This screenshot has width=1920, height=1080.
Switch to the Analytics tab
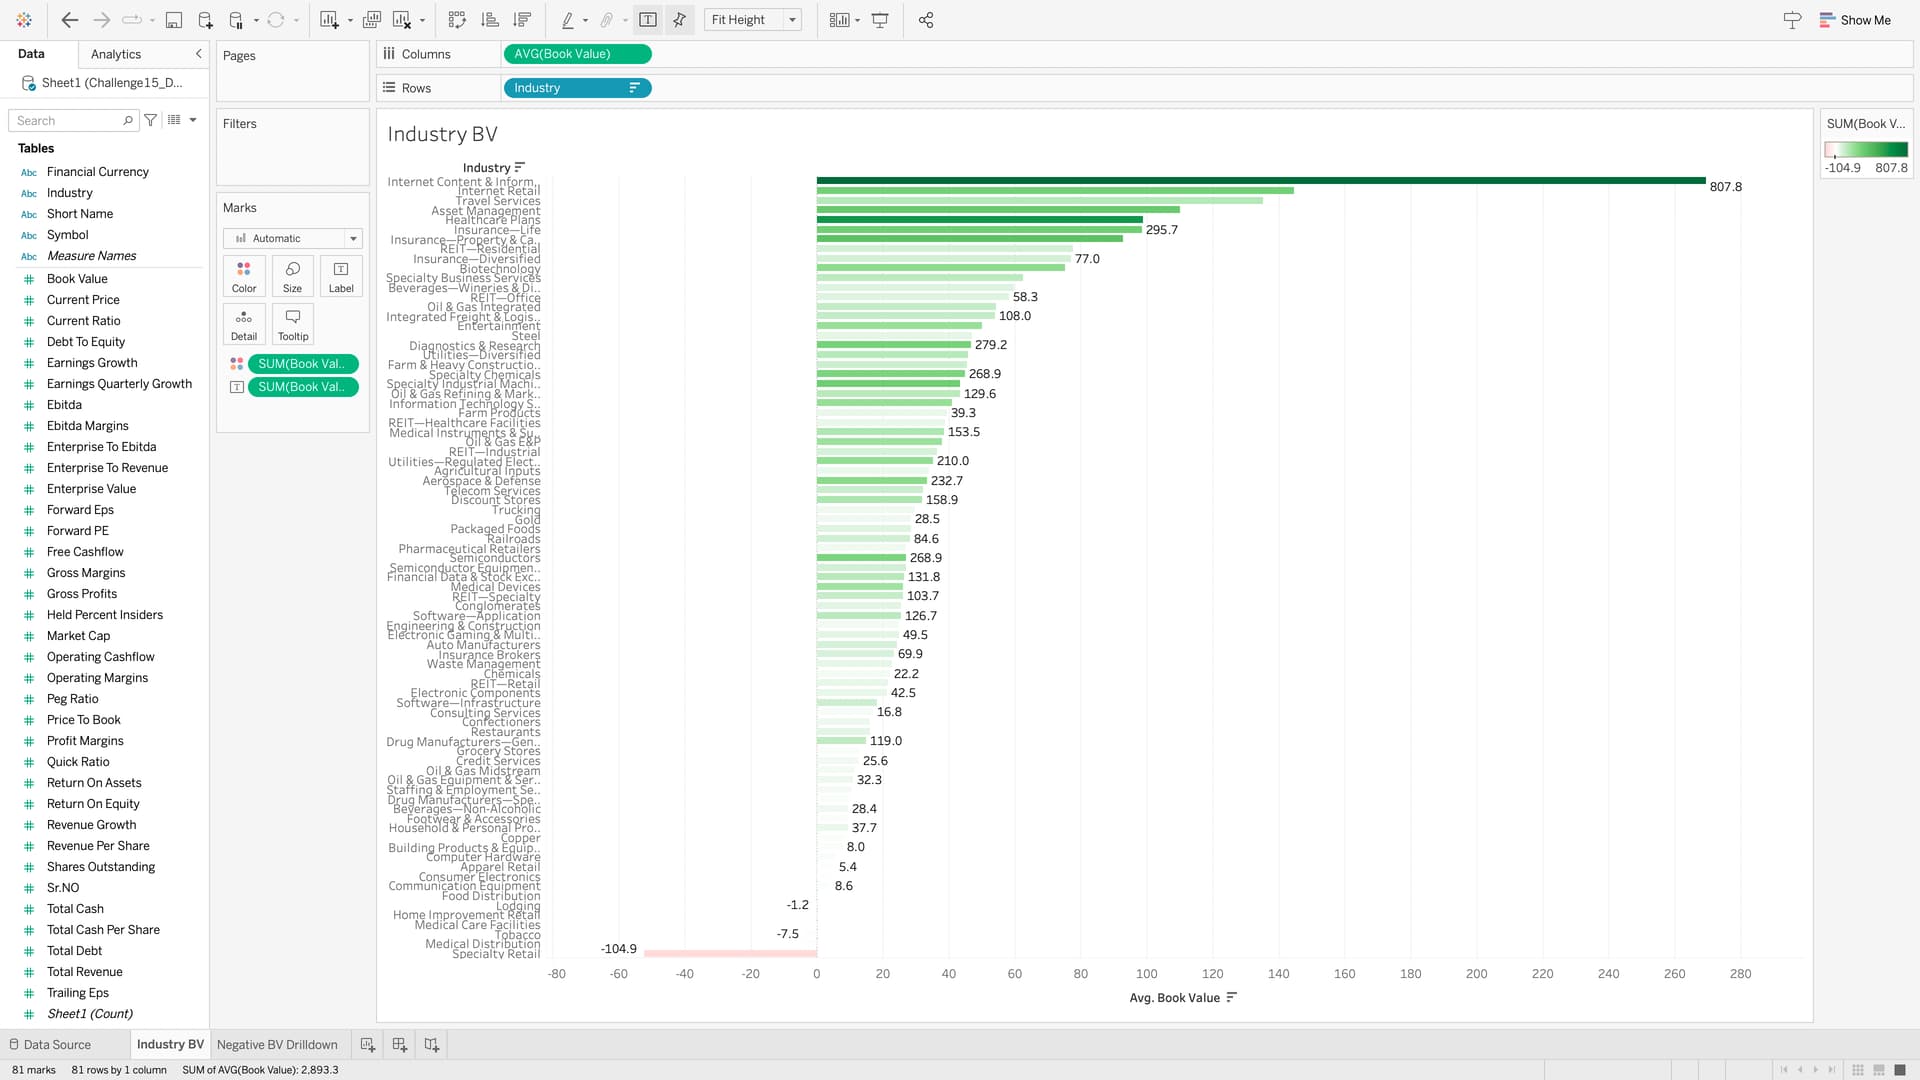pos(116,54)
